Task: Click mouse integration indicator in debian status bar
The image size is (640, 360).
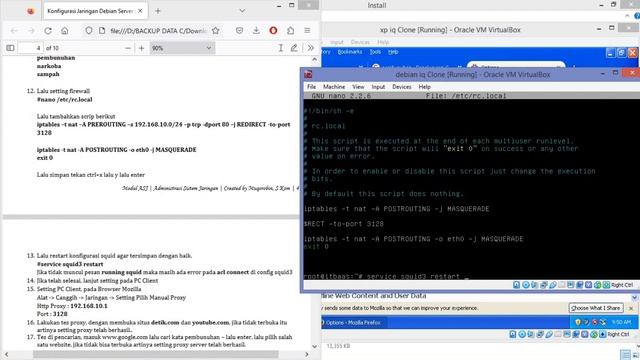Action: point(598,285)
